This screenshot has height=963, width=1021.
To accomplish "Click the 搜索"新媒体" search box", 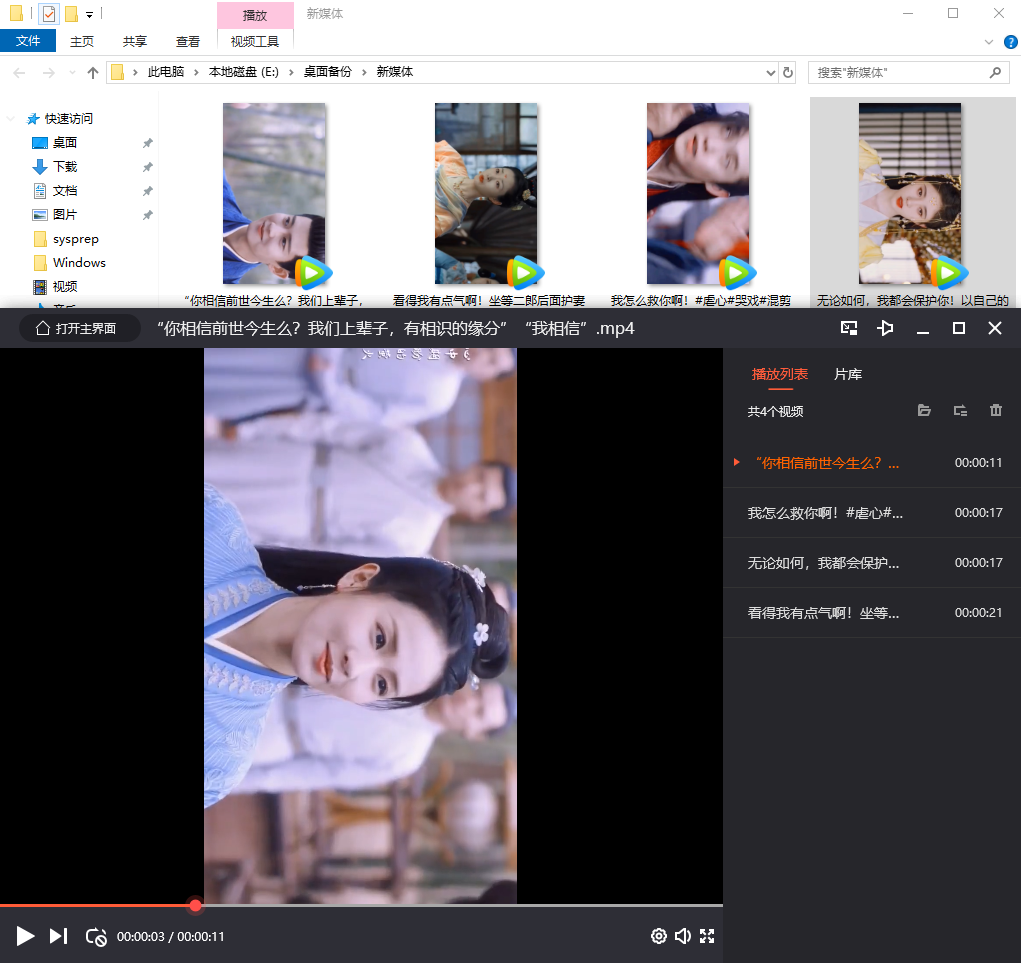I will tap(898, 73).
